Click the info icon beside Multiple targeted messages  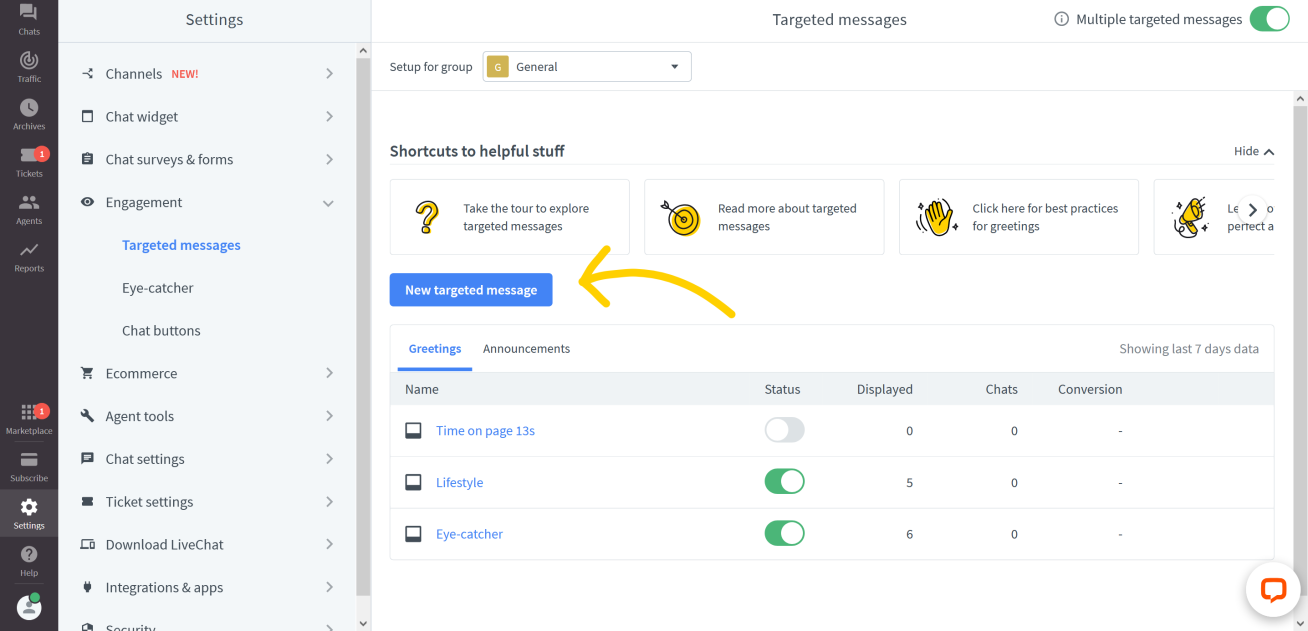coord(1062,19)
